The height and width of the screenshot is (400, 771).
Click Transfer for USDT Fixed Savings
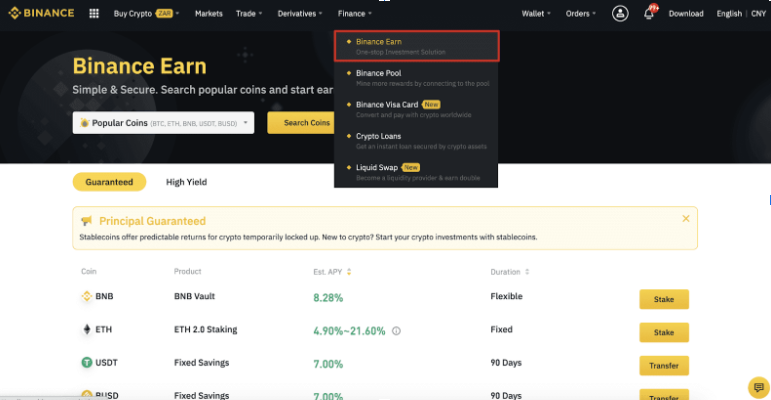tap(664, 366)
